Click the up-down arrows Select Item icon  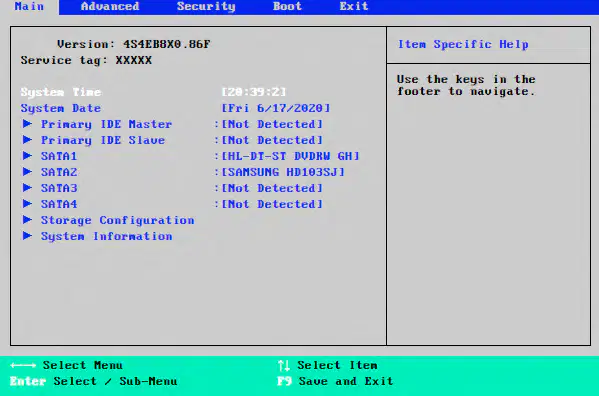tap(284, 365)
